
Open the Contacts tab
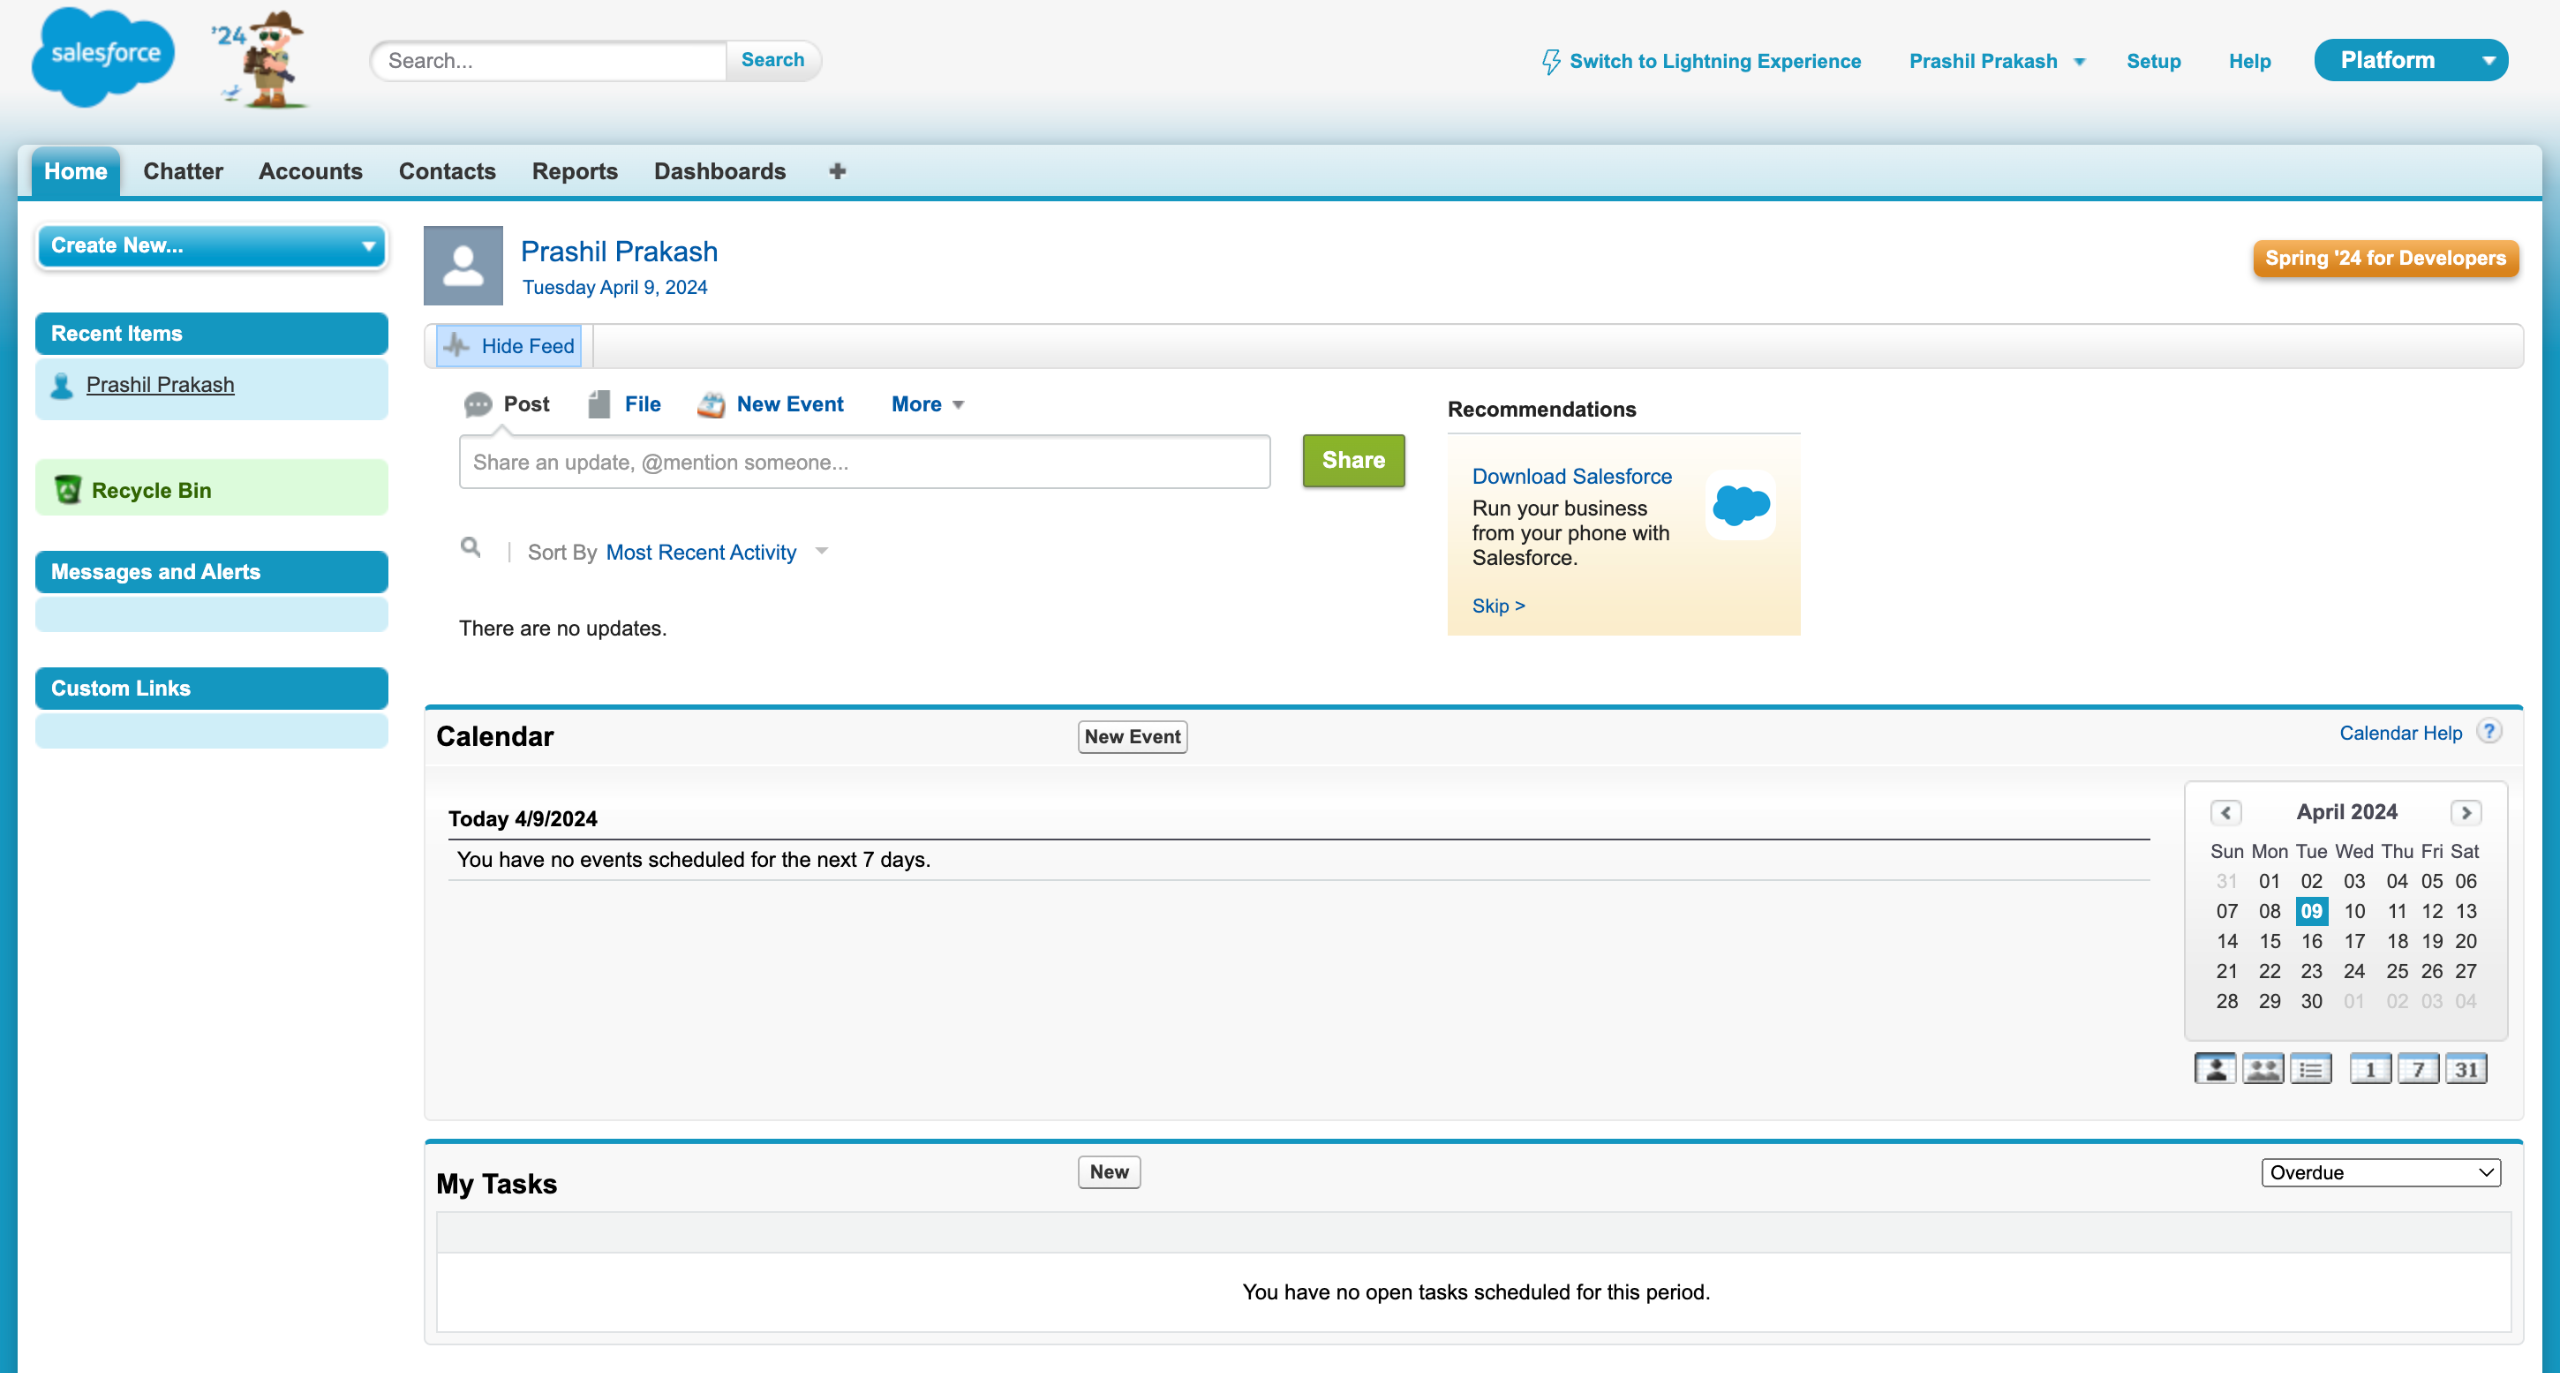447,171
